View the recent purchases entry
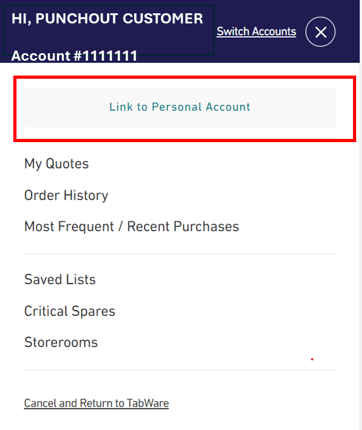This screenshot has width=362, height=430. [x=132, y=227]
